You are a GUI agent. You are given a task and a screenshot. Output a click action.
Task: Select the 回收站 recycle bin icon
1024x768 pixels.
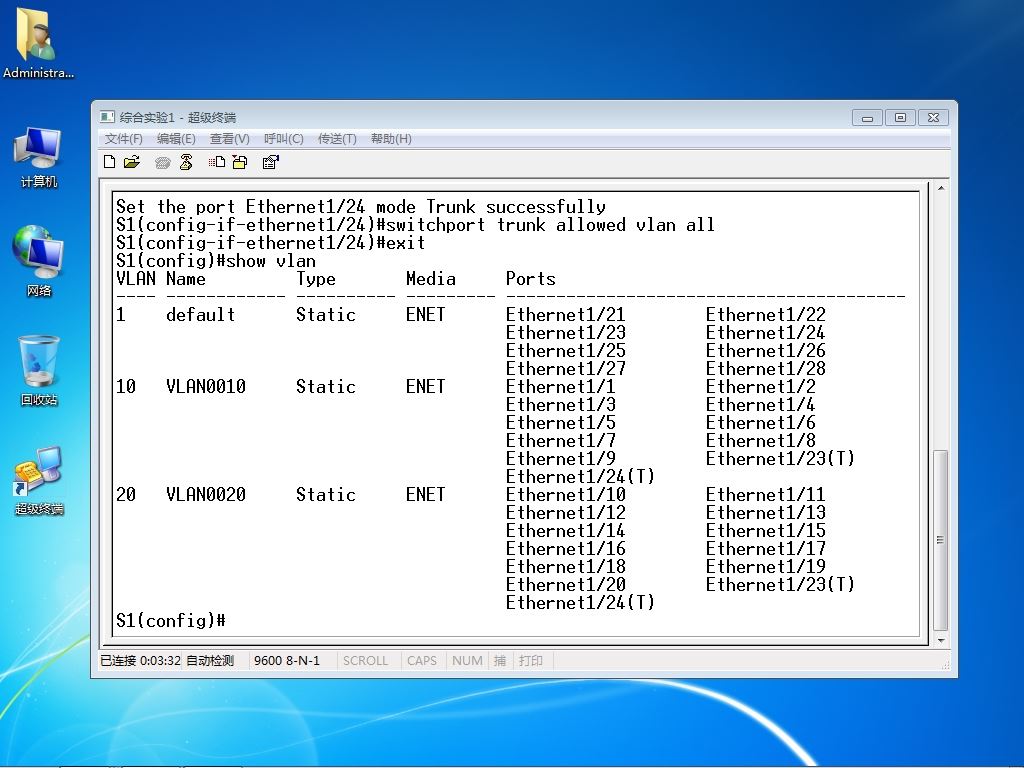point(39,370)
